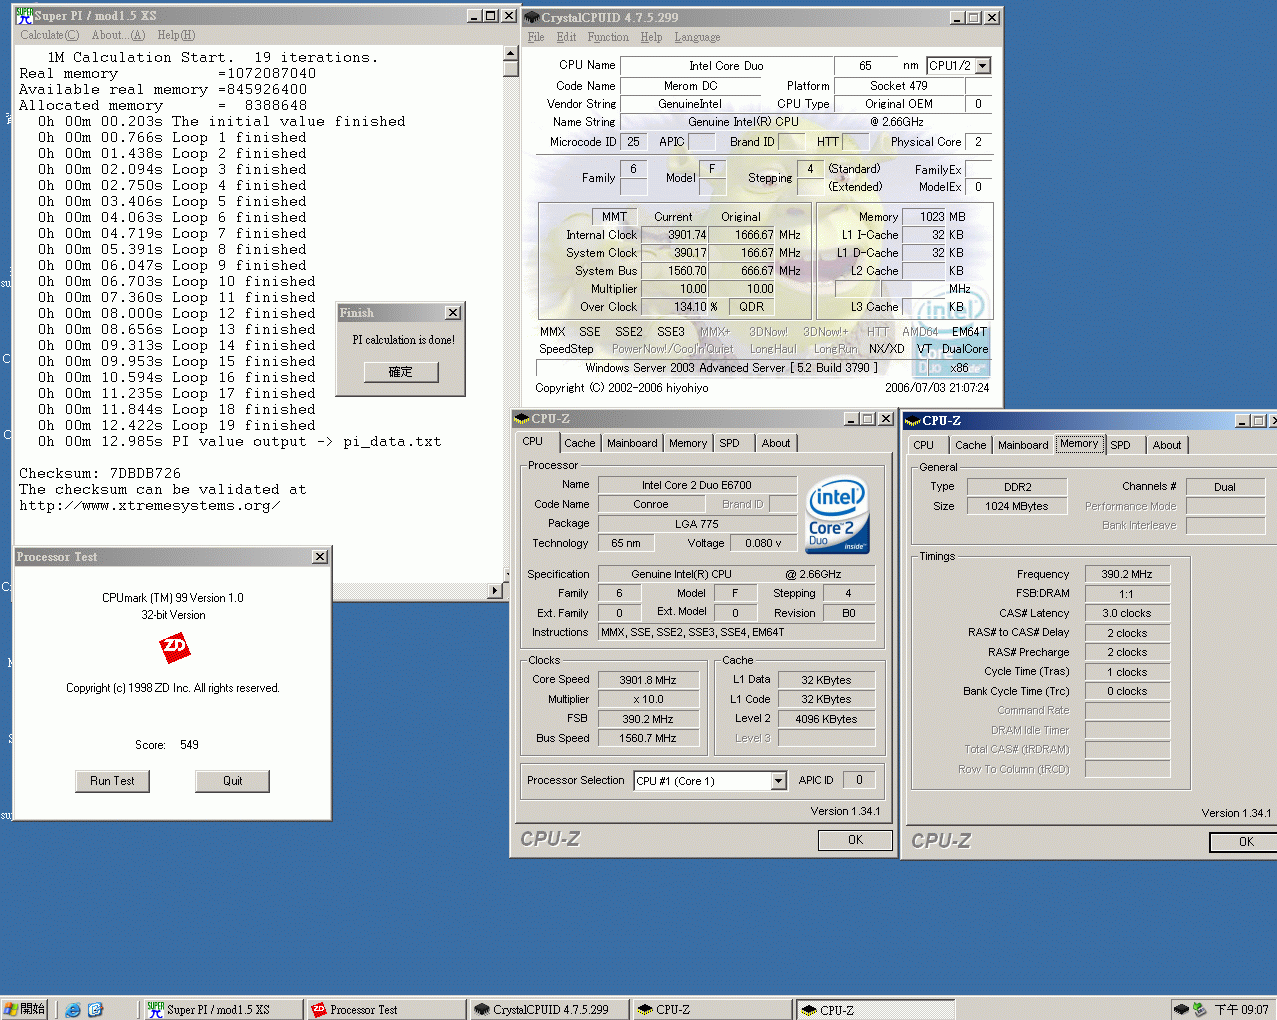Viewport: 1277px width, 1020px height.
Task: Open Language menu in CrystalCPUID
Action: pyautogui.click(x=697, y=37)
